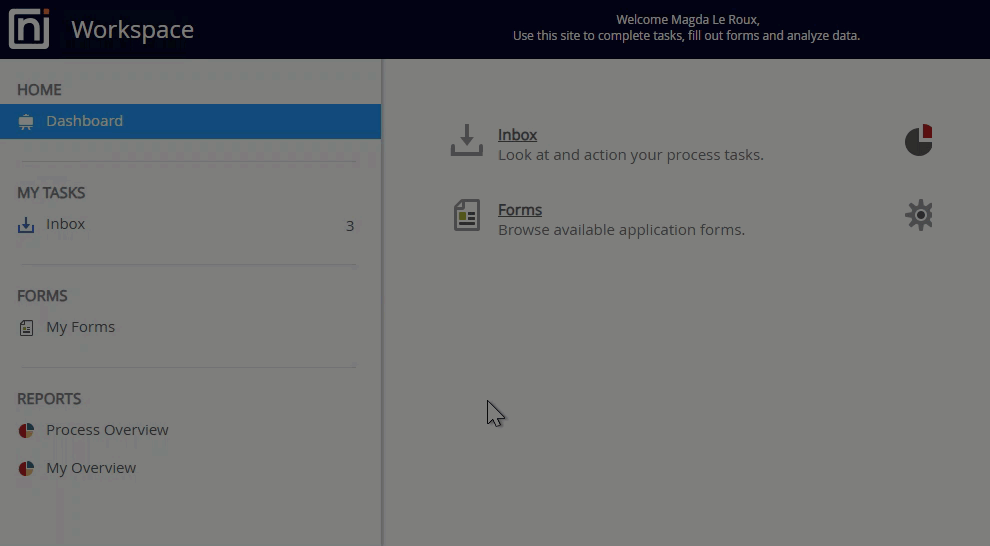Screen dimensions: 990x546
Task: Click the Process Overview pie chart icon
Action: click(x=26, y=430)
